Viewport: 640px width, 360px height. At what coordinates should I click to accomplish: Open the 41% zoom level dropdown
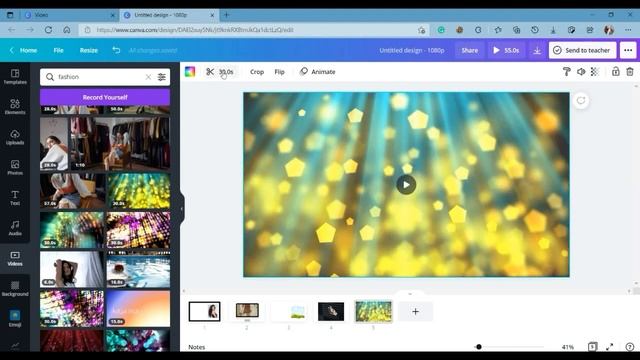[x=568, y=347]
